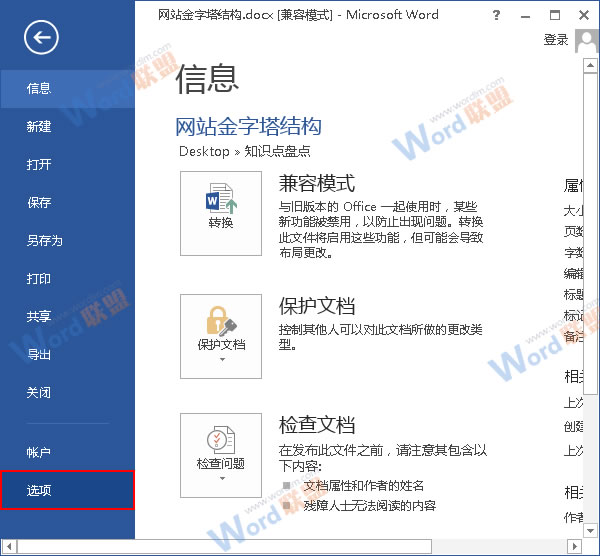This screenshot has height=556, width=600.
Task: Click the 网站金字塔结构 document title
Action: coord(248,126)
